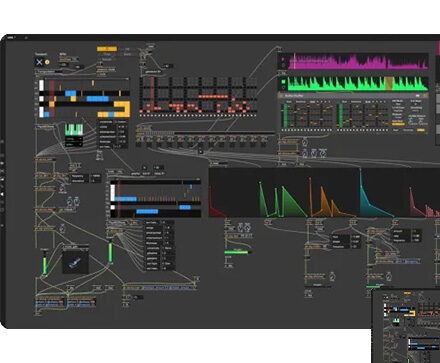Click the red envelope display
Image resolution: width=440 pixels, height=363 pixels.
(217, 202)
